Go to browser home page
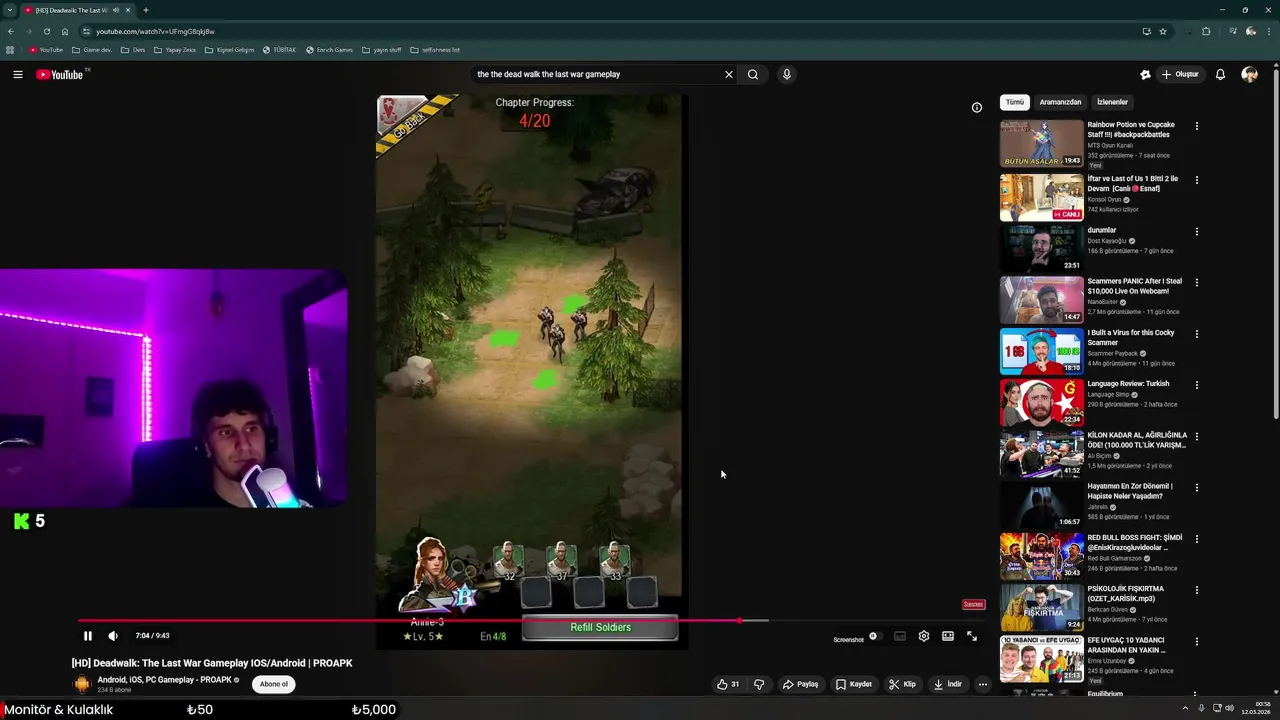 [x=65, y=31]
